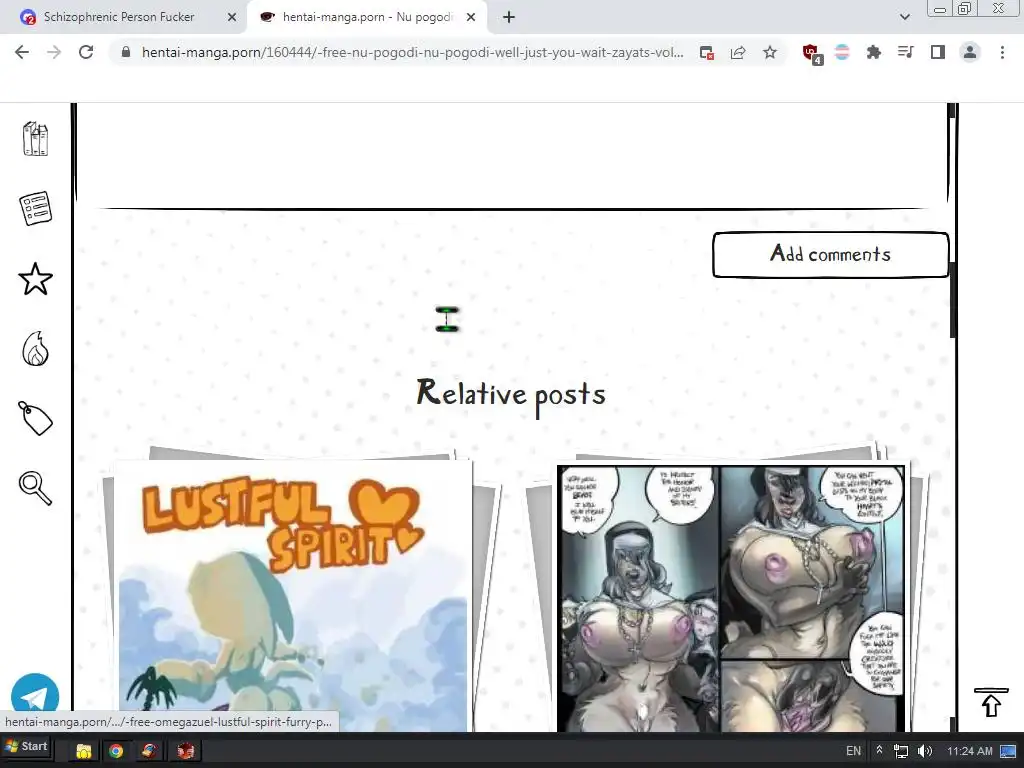Screen dimensions: 1024x768
Task: Go forward with the browser arrow
Action: point(54,52)
